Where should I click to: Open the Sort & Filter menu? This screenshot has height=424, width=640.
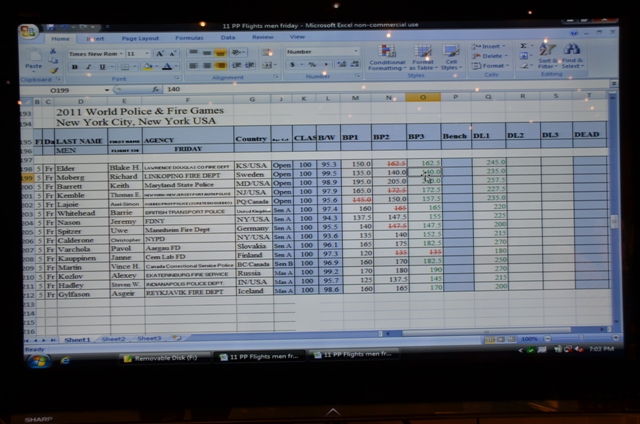point(547,56)
